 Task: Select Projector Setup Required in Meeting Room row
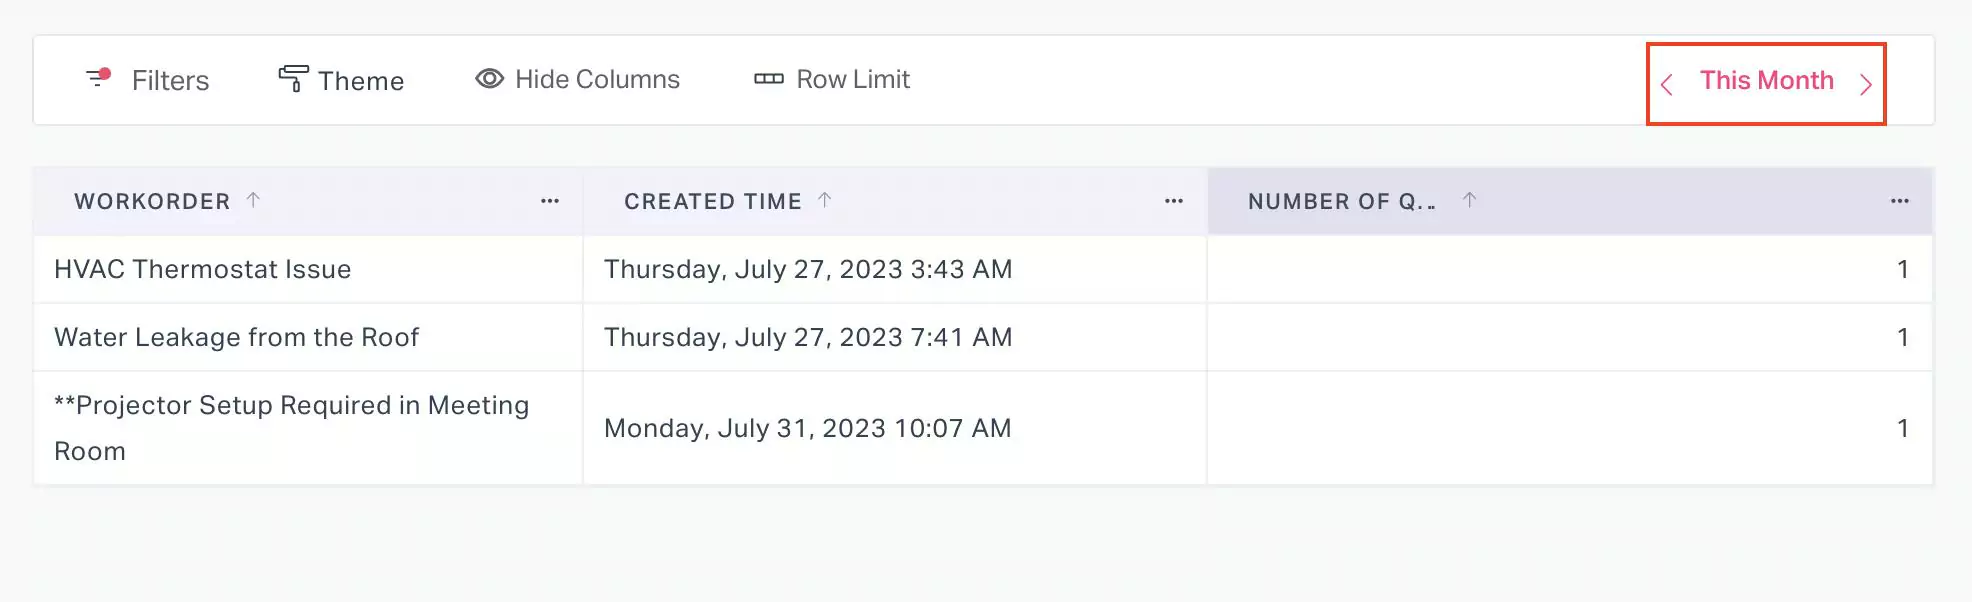pos(291,427)
